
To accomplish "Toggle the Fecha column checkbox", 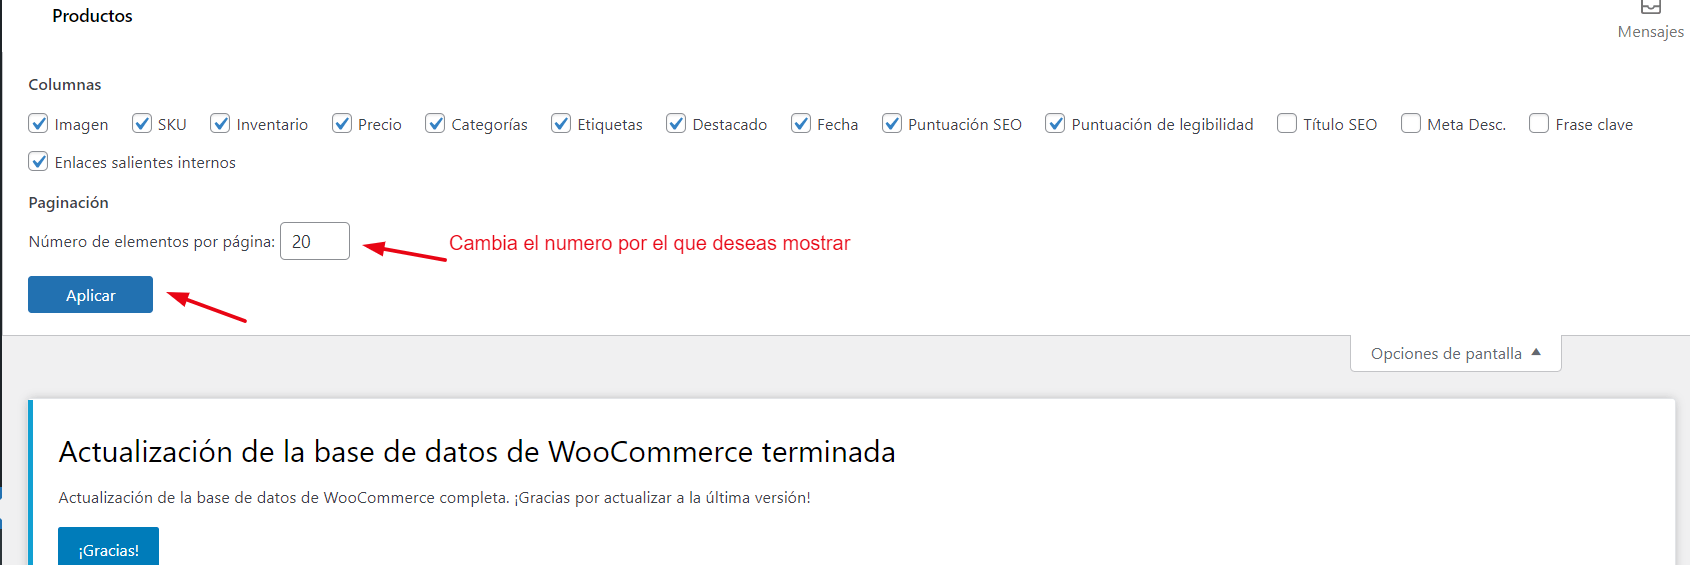I will click(801, 123).
